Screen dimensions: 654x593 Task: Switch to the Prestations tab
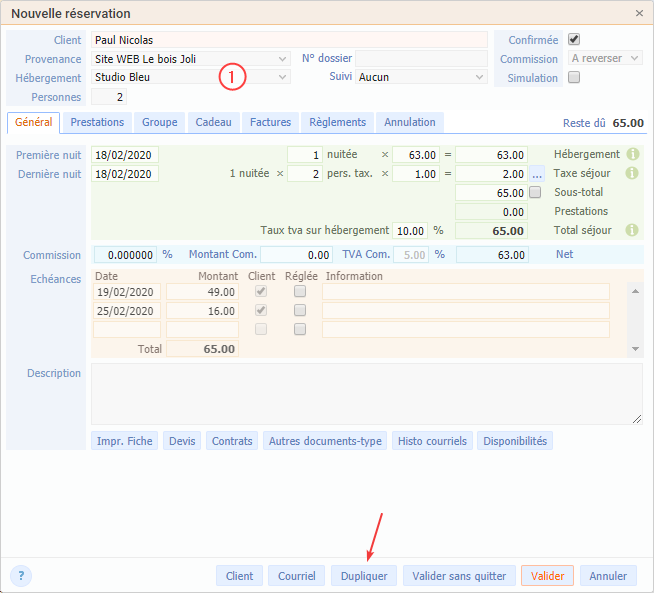98,122
